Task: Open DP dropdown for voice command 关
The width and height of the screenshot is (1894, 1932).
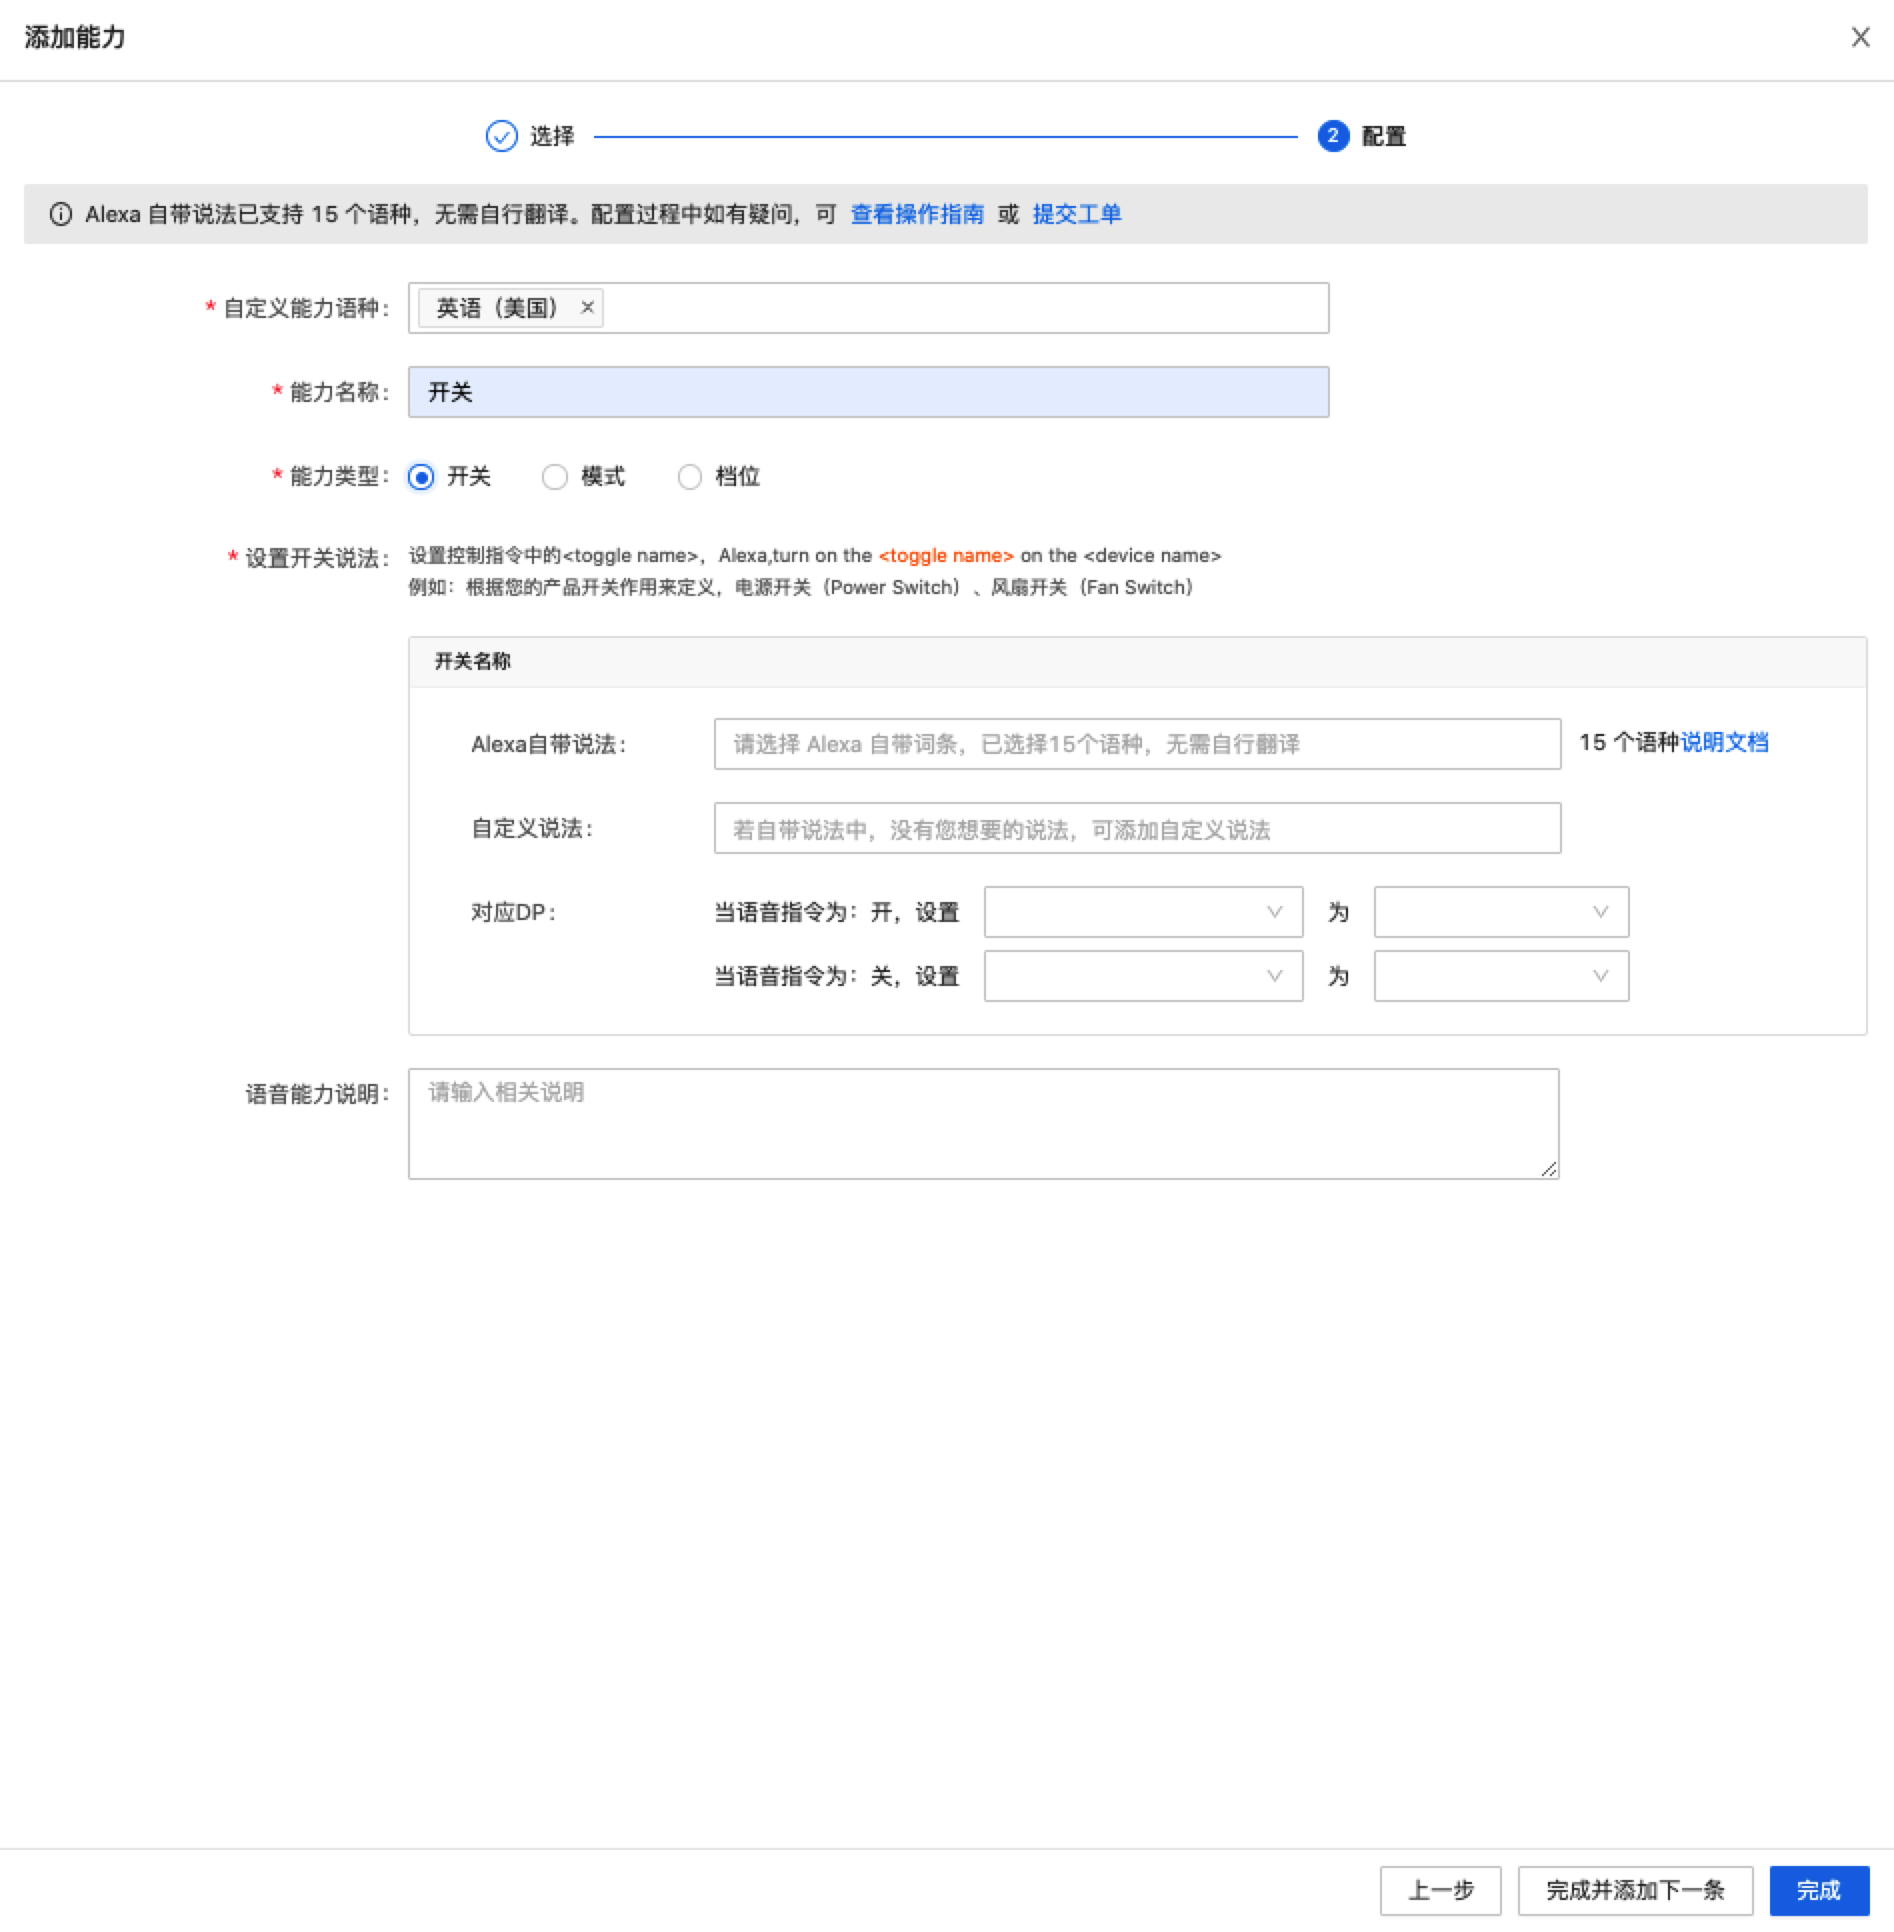Action: 1143,976
